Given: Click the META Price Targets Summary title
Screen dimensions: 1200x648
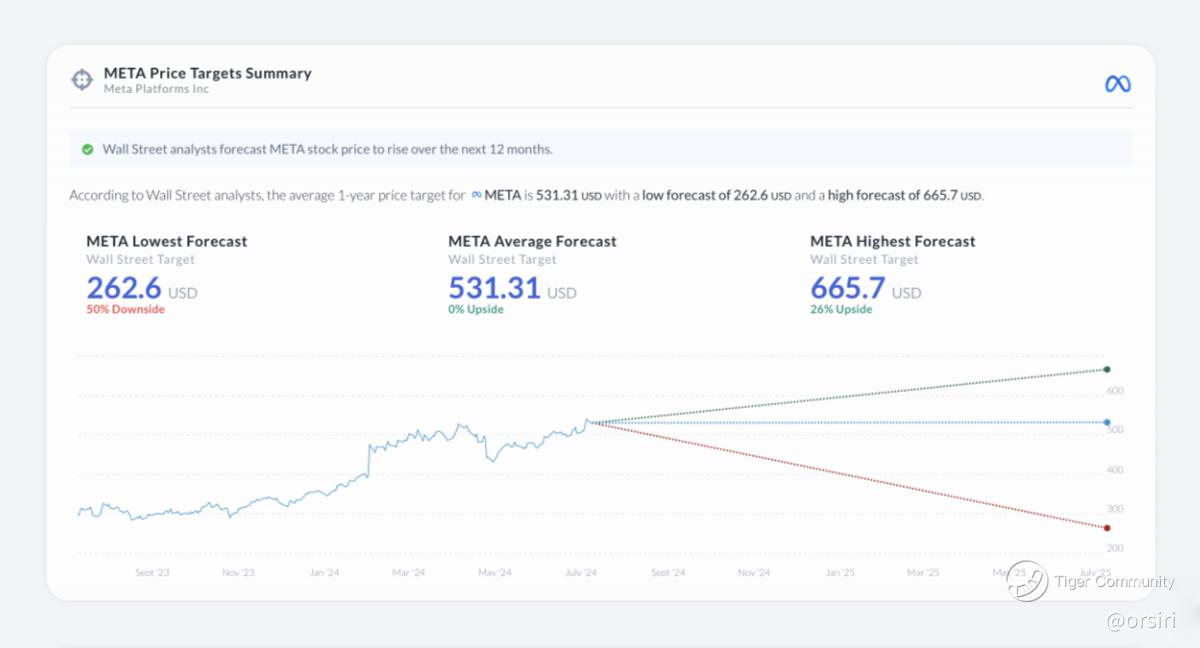Looking at the screenshot, I should [207, 73].
